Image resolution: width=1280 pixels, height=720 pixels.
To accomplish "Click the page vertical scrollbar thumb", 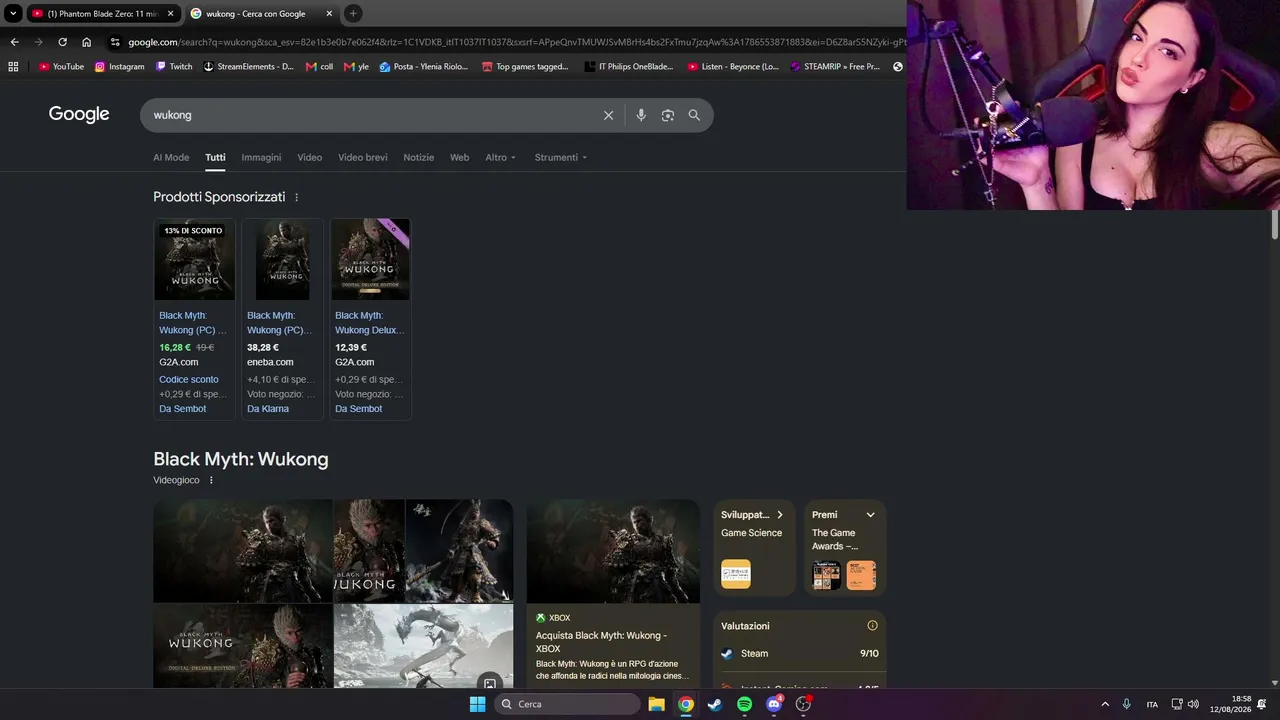I will [x=1275, y=224].
